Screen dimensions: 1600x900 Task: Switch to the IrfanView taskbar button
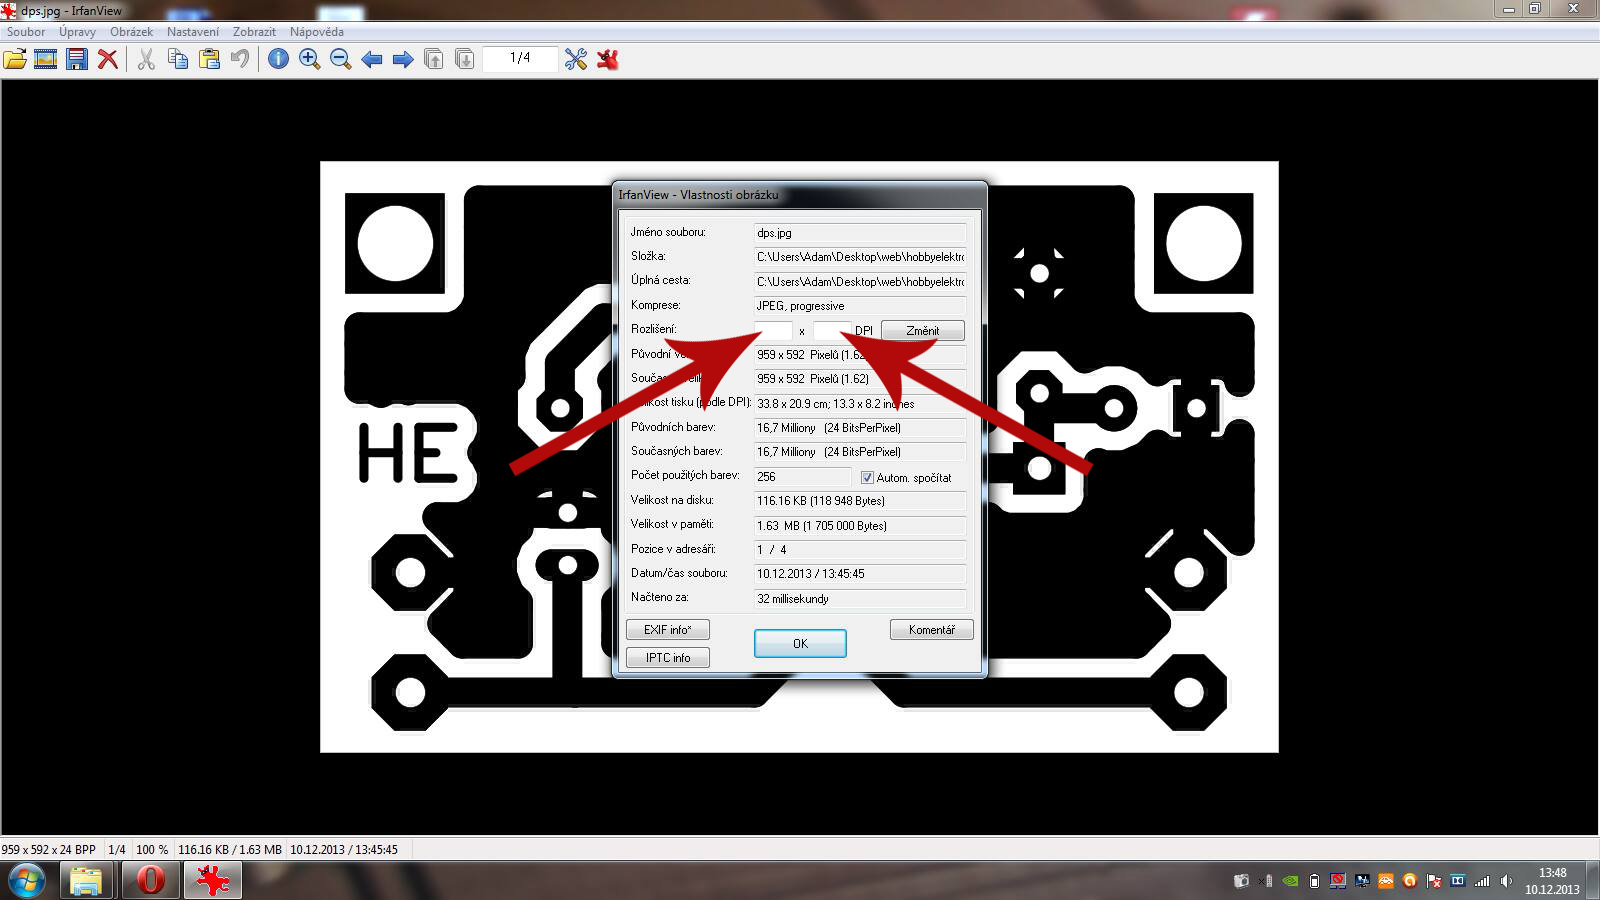[x=212, y=881]
